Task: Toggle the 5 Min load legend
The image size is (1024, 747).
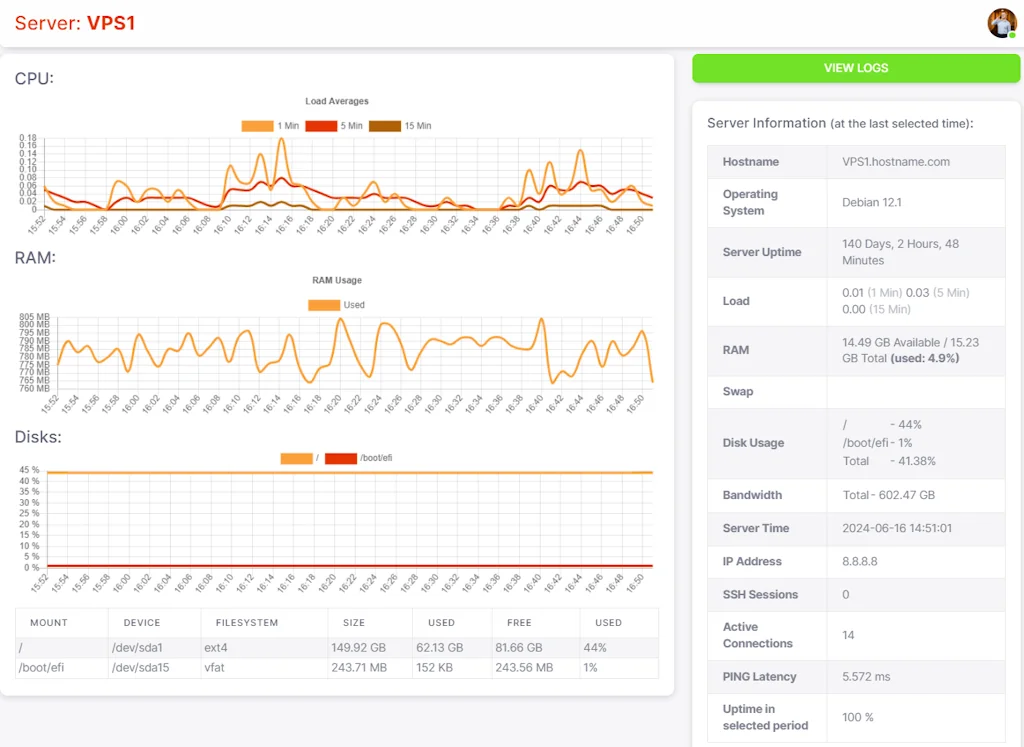Action: pos(333,126)
